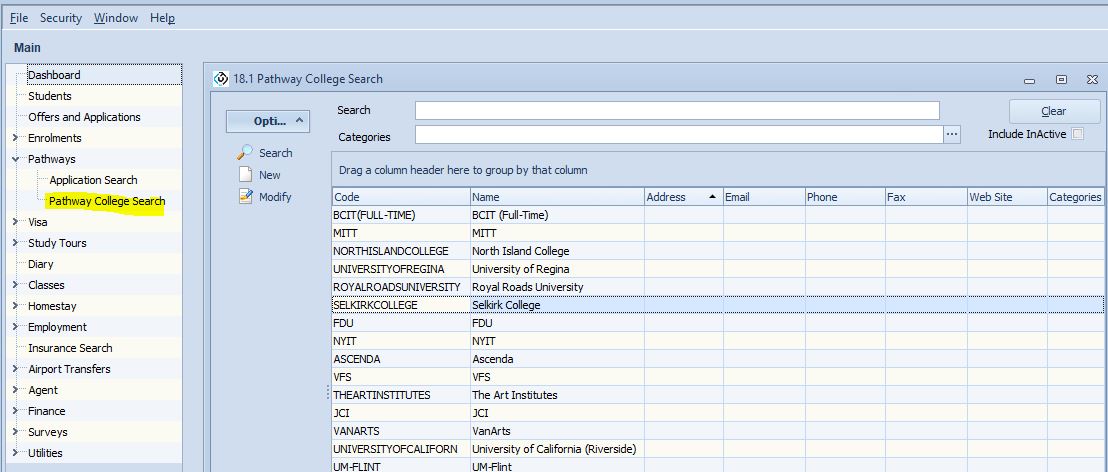
Task: Select Dashboard in the navigation tree
Action: [54, 75]
